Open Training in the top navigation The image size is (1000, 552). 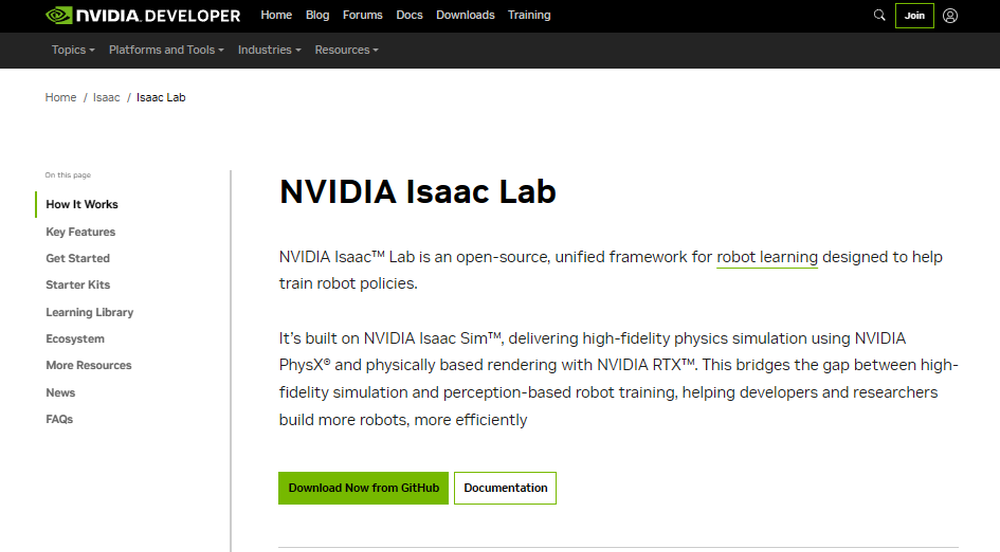pyautogui.click(x=529, y=15)
